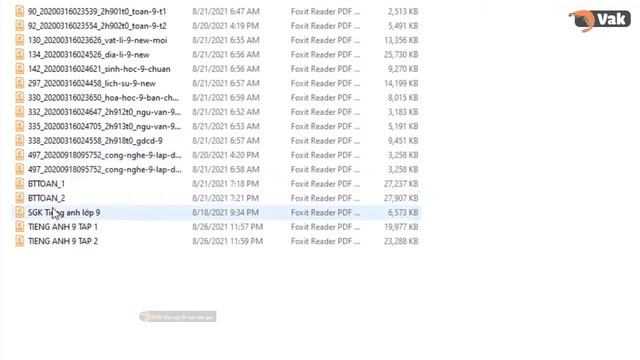
Task: Select the PDF icon of the dia-li-9-new file
Action: click(20, 54)
